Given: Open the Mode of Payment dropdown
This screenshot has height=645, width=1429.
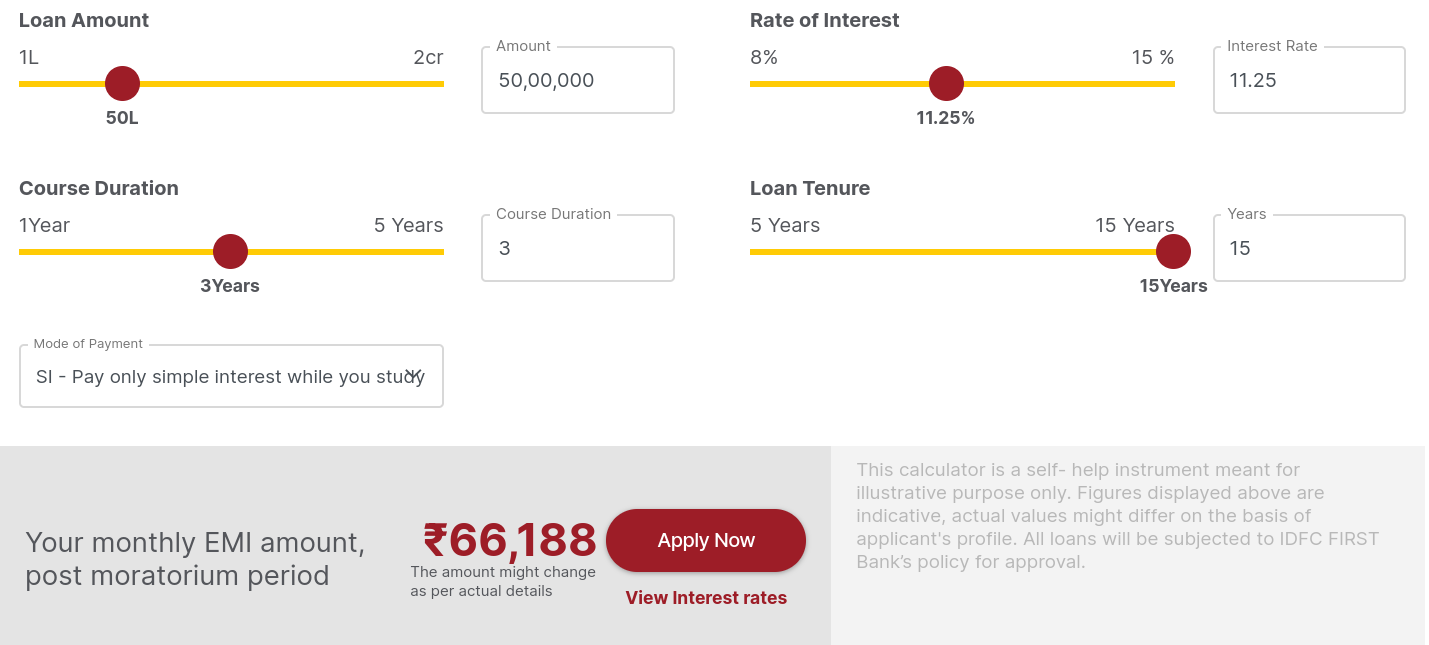Looking at the screenshot, I should [x=231, y=377].
